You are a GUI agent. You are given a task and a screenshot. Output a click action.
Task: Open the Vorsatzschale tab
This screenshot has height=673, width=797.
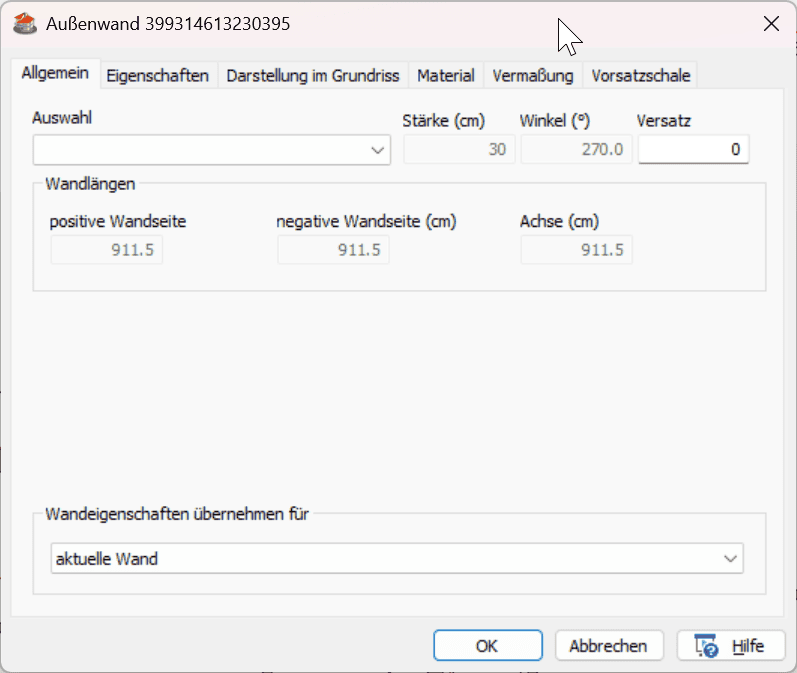(x=640, y=76)
